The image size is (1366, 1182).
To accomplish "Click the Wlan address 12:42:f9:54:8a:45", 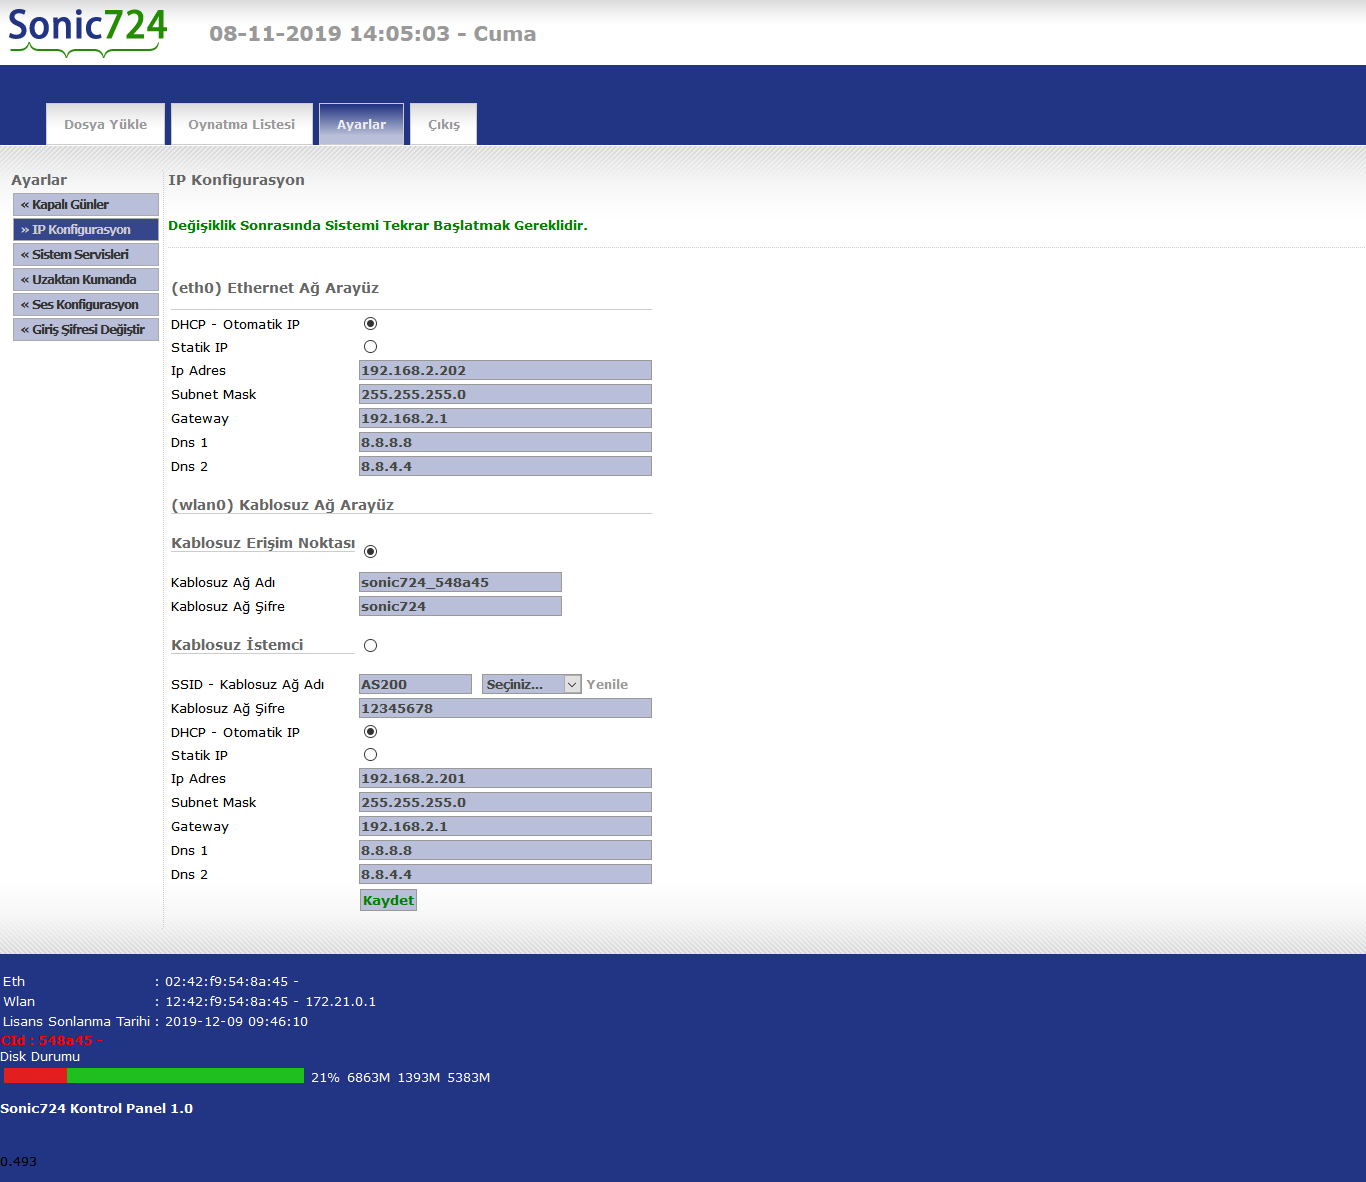I will 226,1002.
